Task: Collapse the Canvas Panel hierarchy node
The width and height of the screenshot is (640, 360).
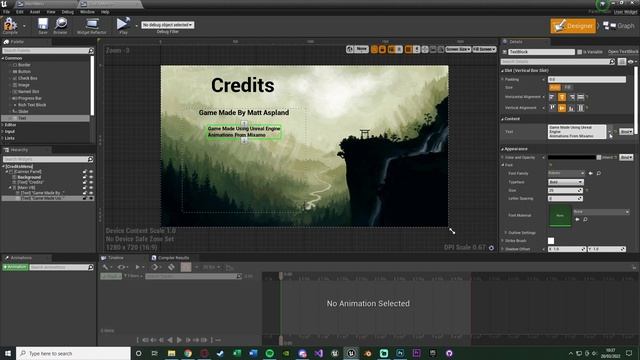Action: point(7,172)
